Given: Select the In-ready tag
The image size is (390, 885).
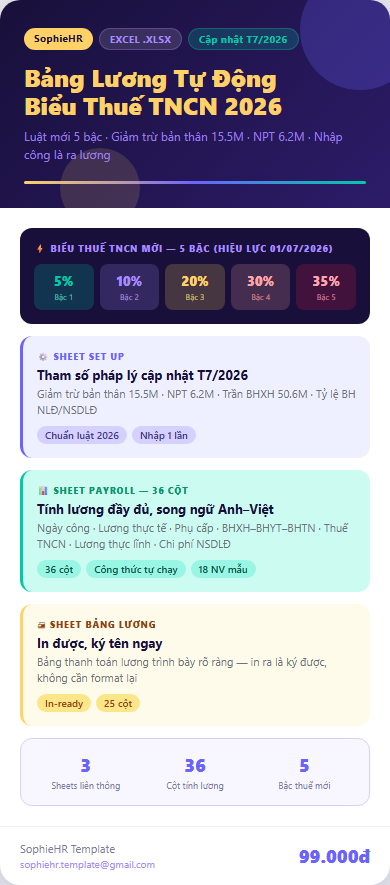Looking at the screenshot, I should pyautogui.click(x=64, y=703).
